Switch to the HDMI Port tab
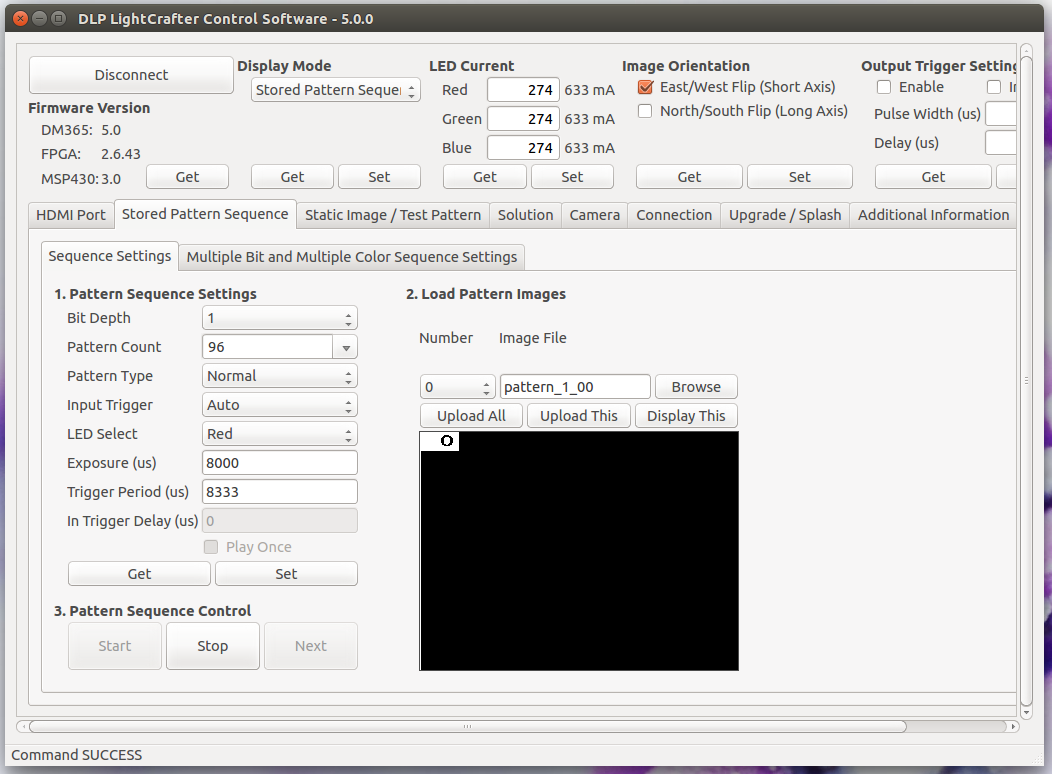The image size is (1052, 774). point(71,215)
